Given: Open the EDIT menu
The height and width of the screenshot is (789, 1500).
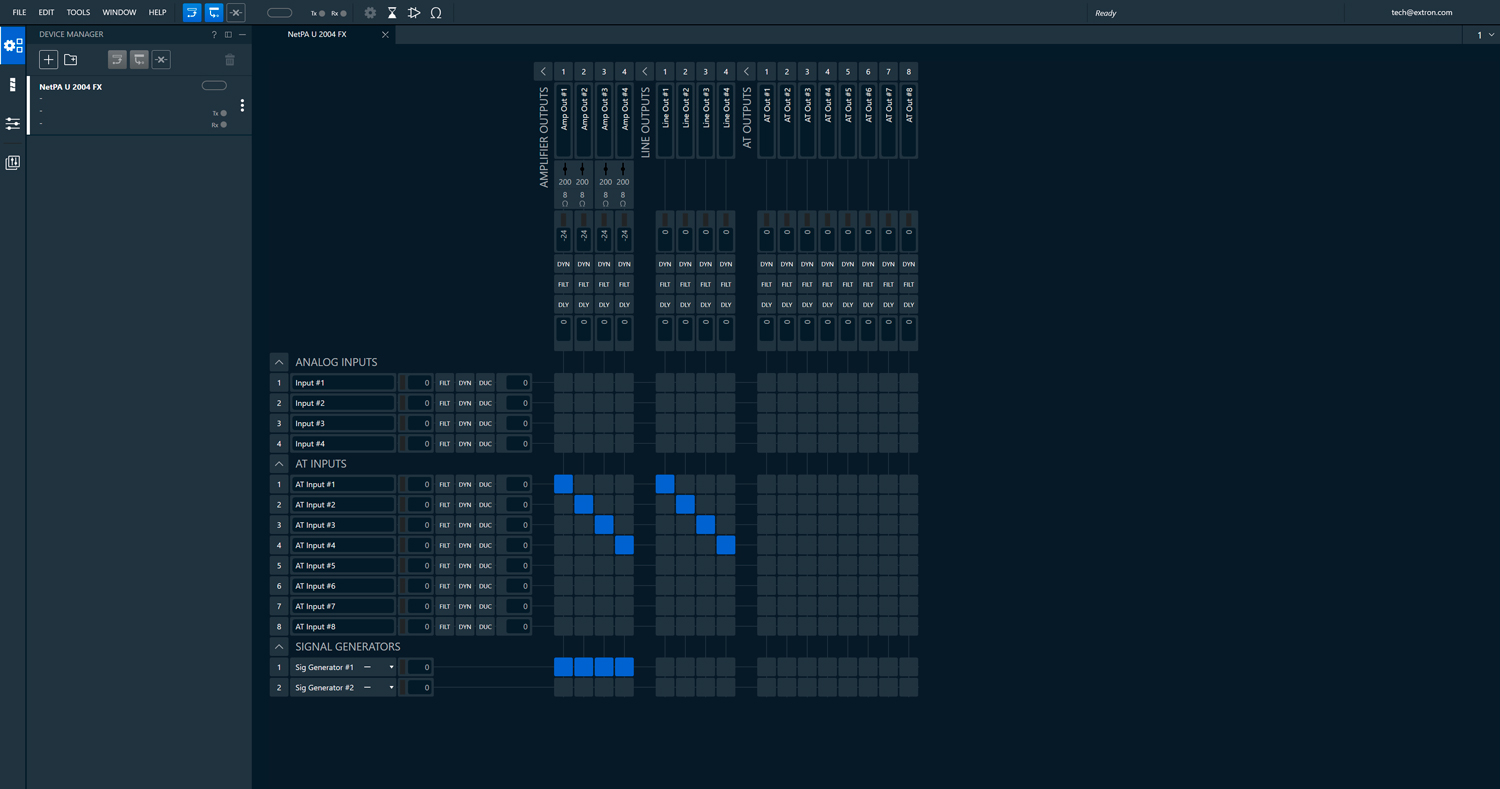Looking at the screenshot, I should (46, 13).
